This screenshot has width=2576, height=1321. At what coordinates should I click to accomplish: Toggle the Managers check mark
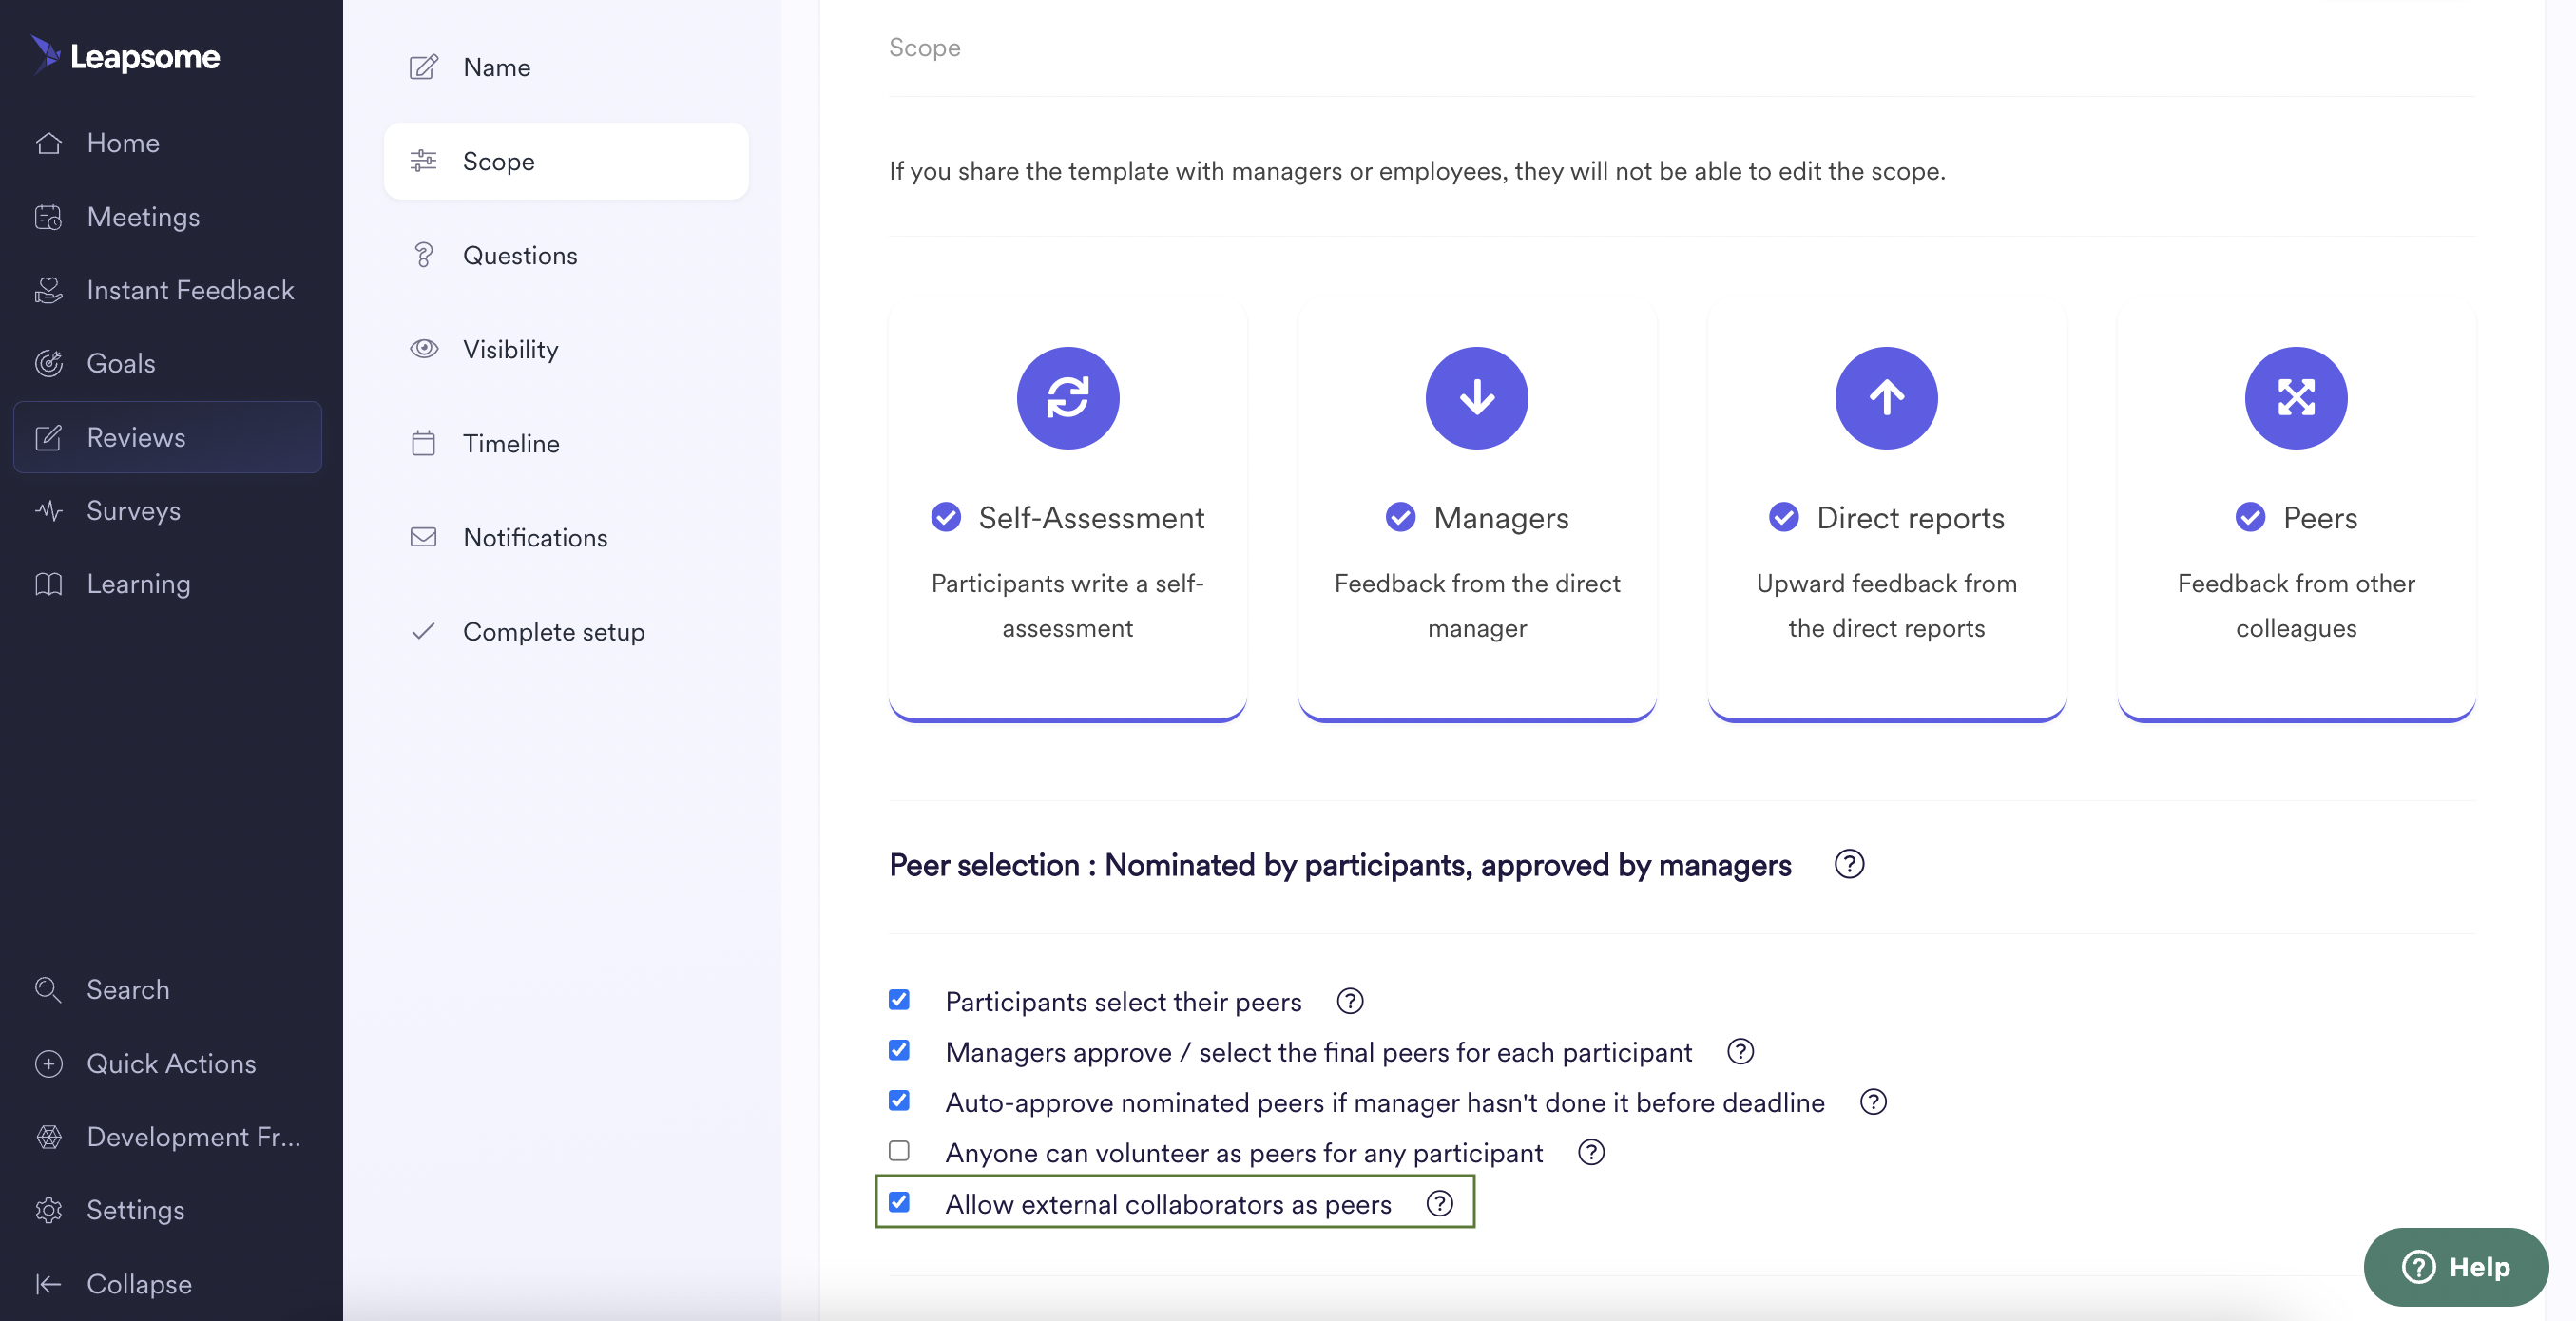pyautogui.click(x=1400, y=517)
